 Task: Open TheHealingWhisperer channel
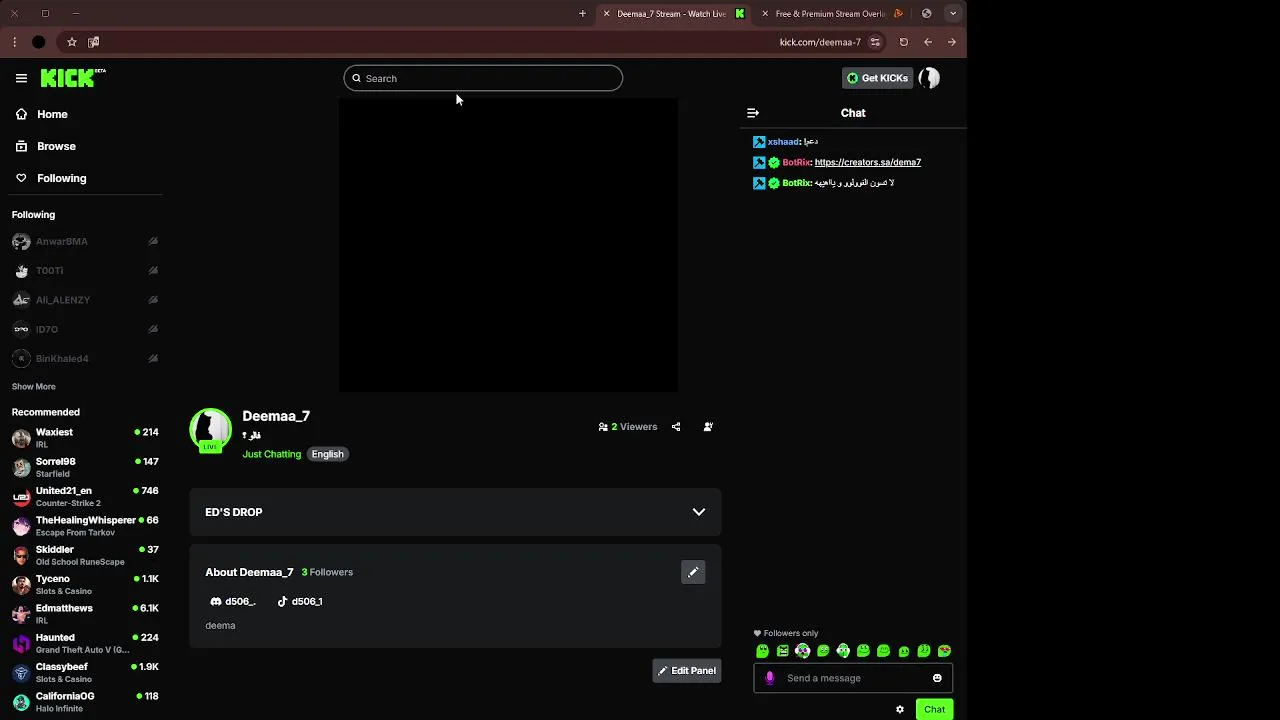[84, 526]
